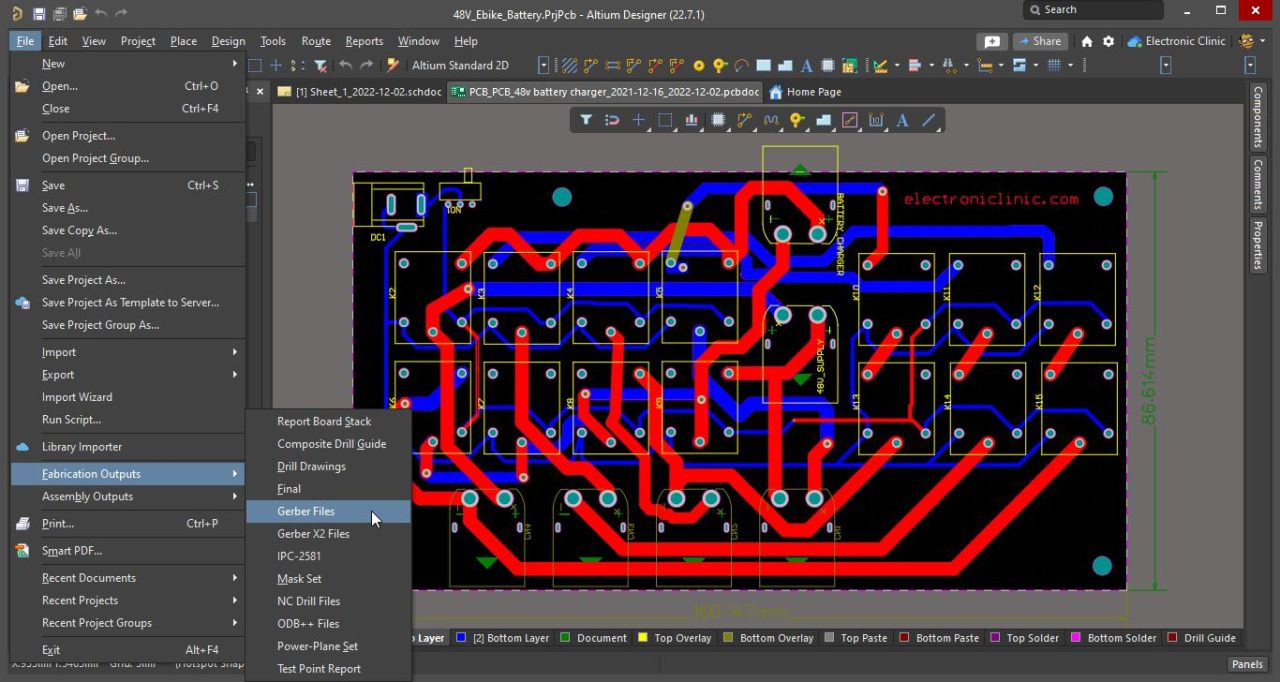Select the Place Line icon in active bar
This screenshot has width=1280, height=682.
click(x=929, y=120)
